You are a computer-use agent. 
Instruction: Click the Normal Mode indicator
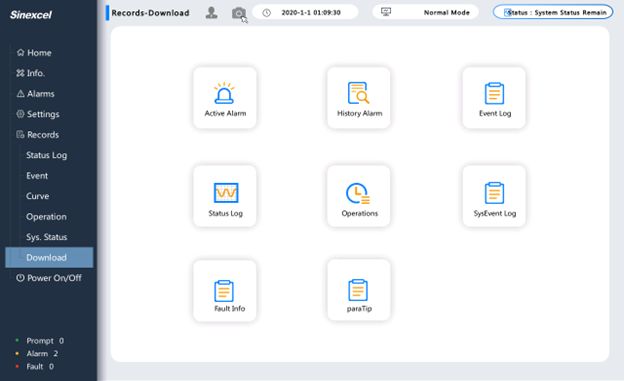click(425, 12)
